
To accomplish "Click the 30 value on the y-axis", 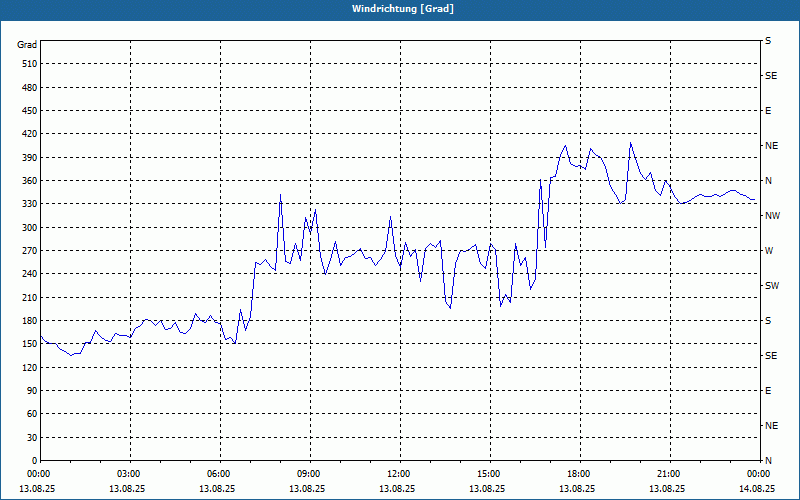I will tap(32, 438).
